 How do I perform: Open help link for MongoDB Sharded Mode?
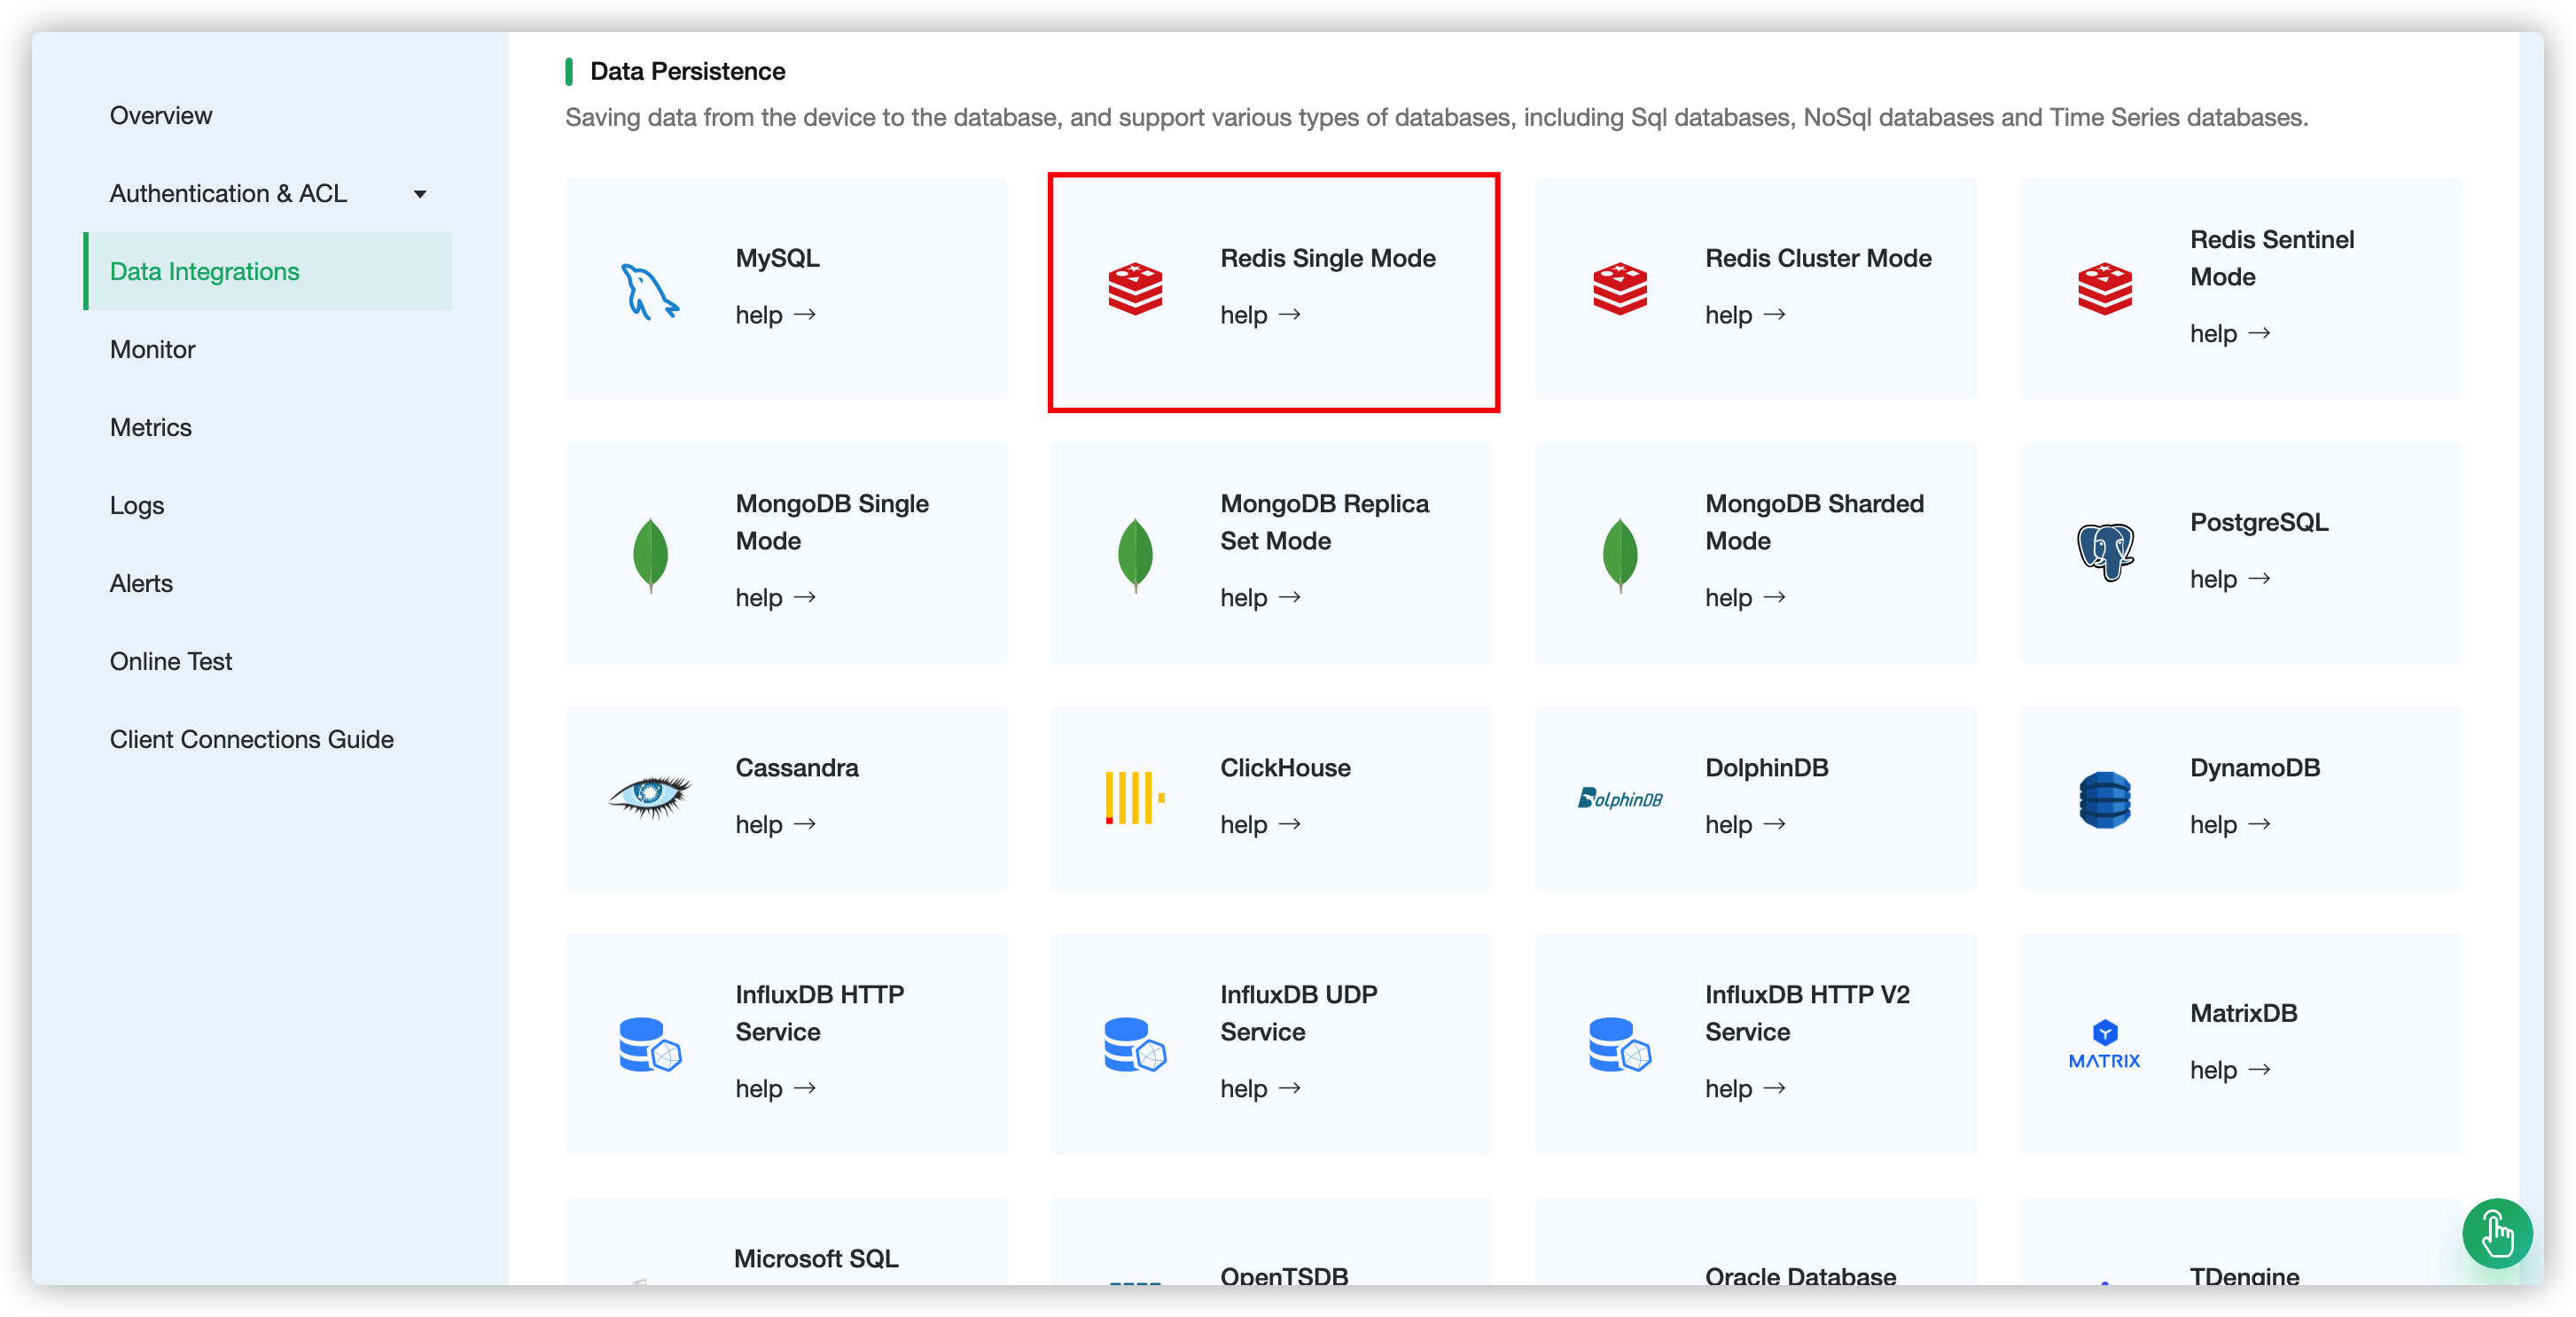coord(1746,597)
